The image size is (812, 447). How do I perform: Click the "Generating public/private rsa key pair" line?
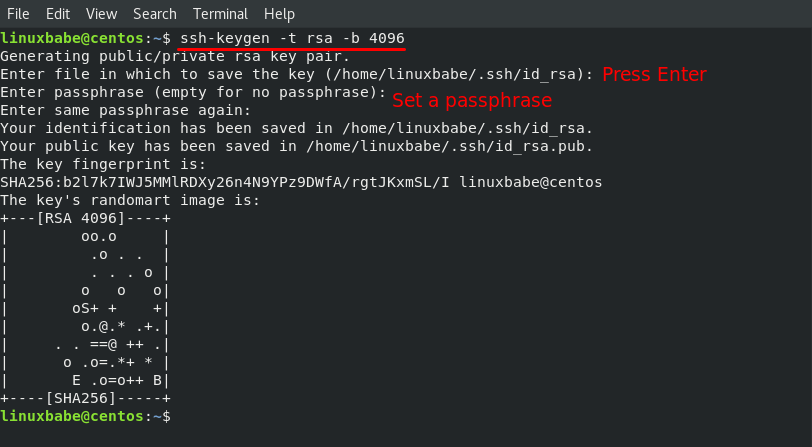coord(175,56)
